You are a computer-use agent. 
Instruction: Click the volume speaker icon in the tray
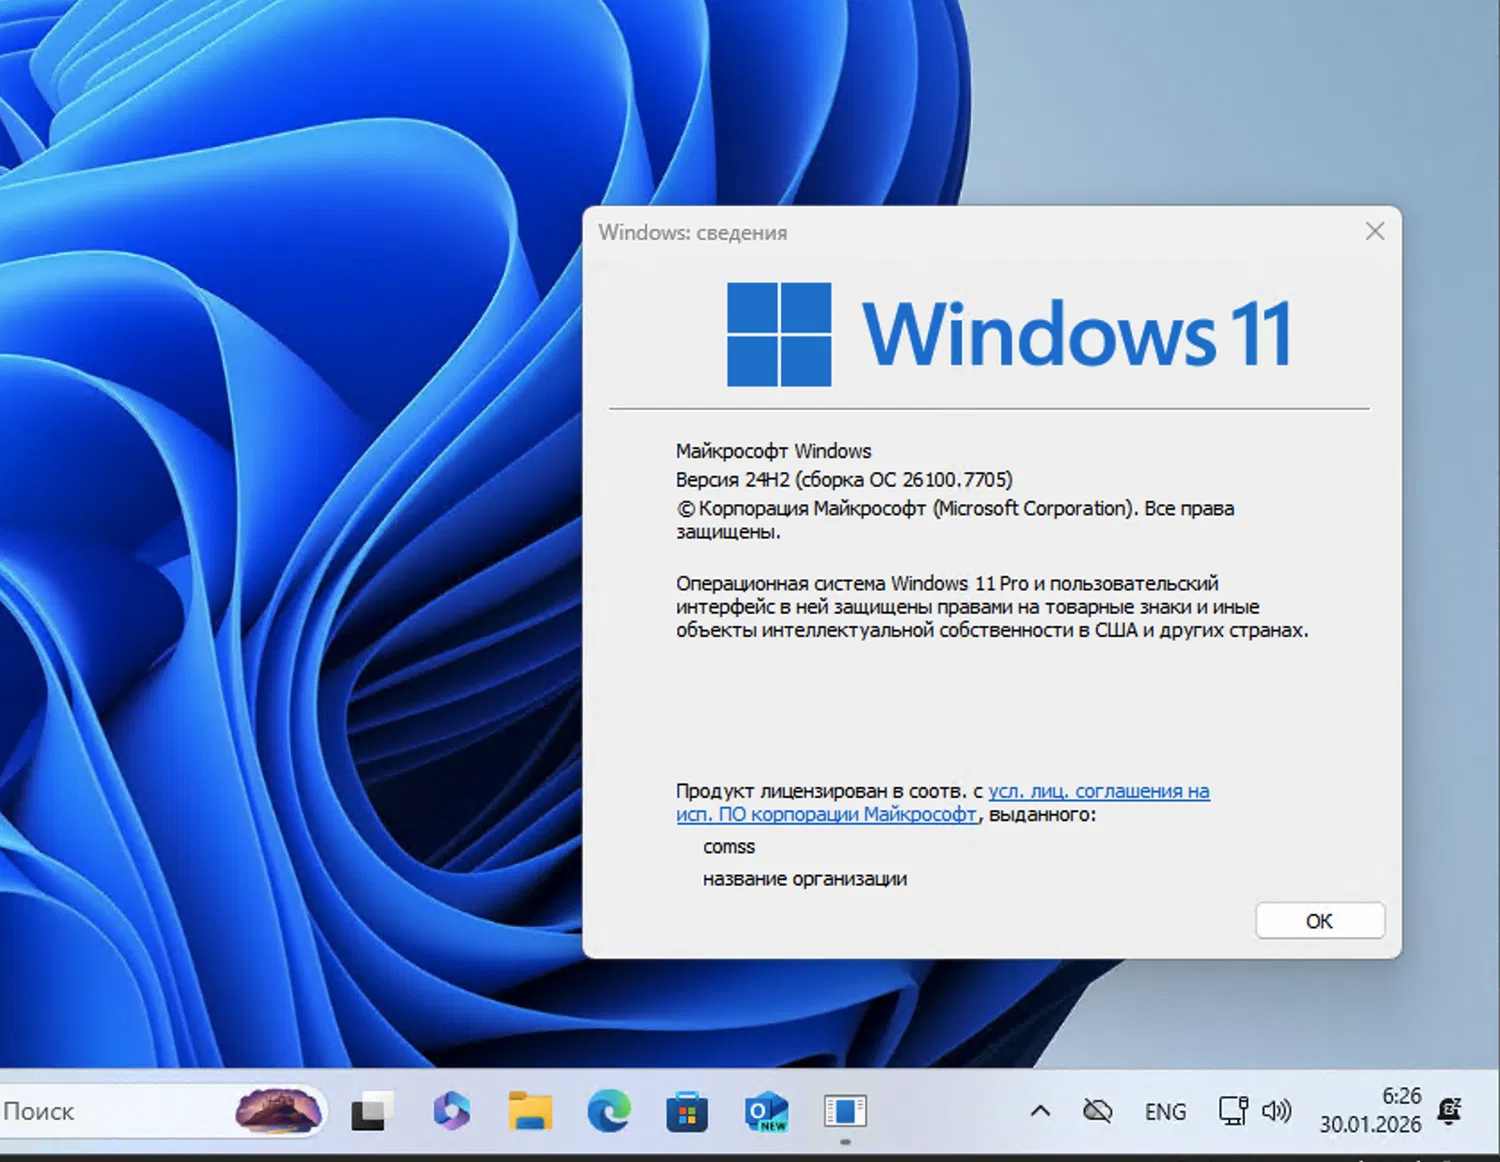1275,1110
